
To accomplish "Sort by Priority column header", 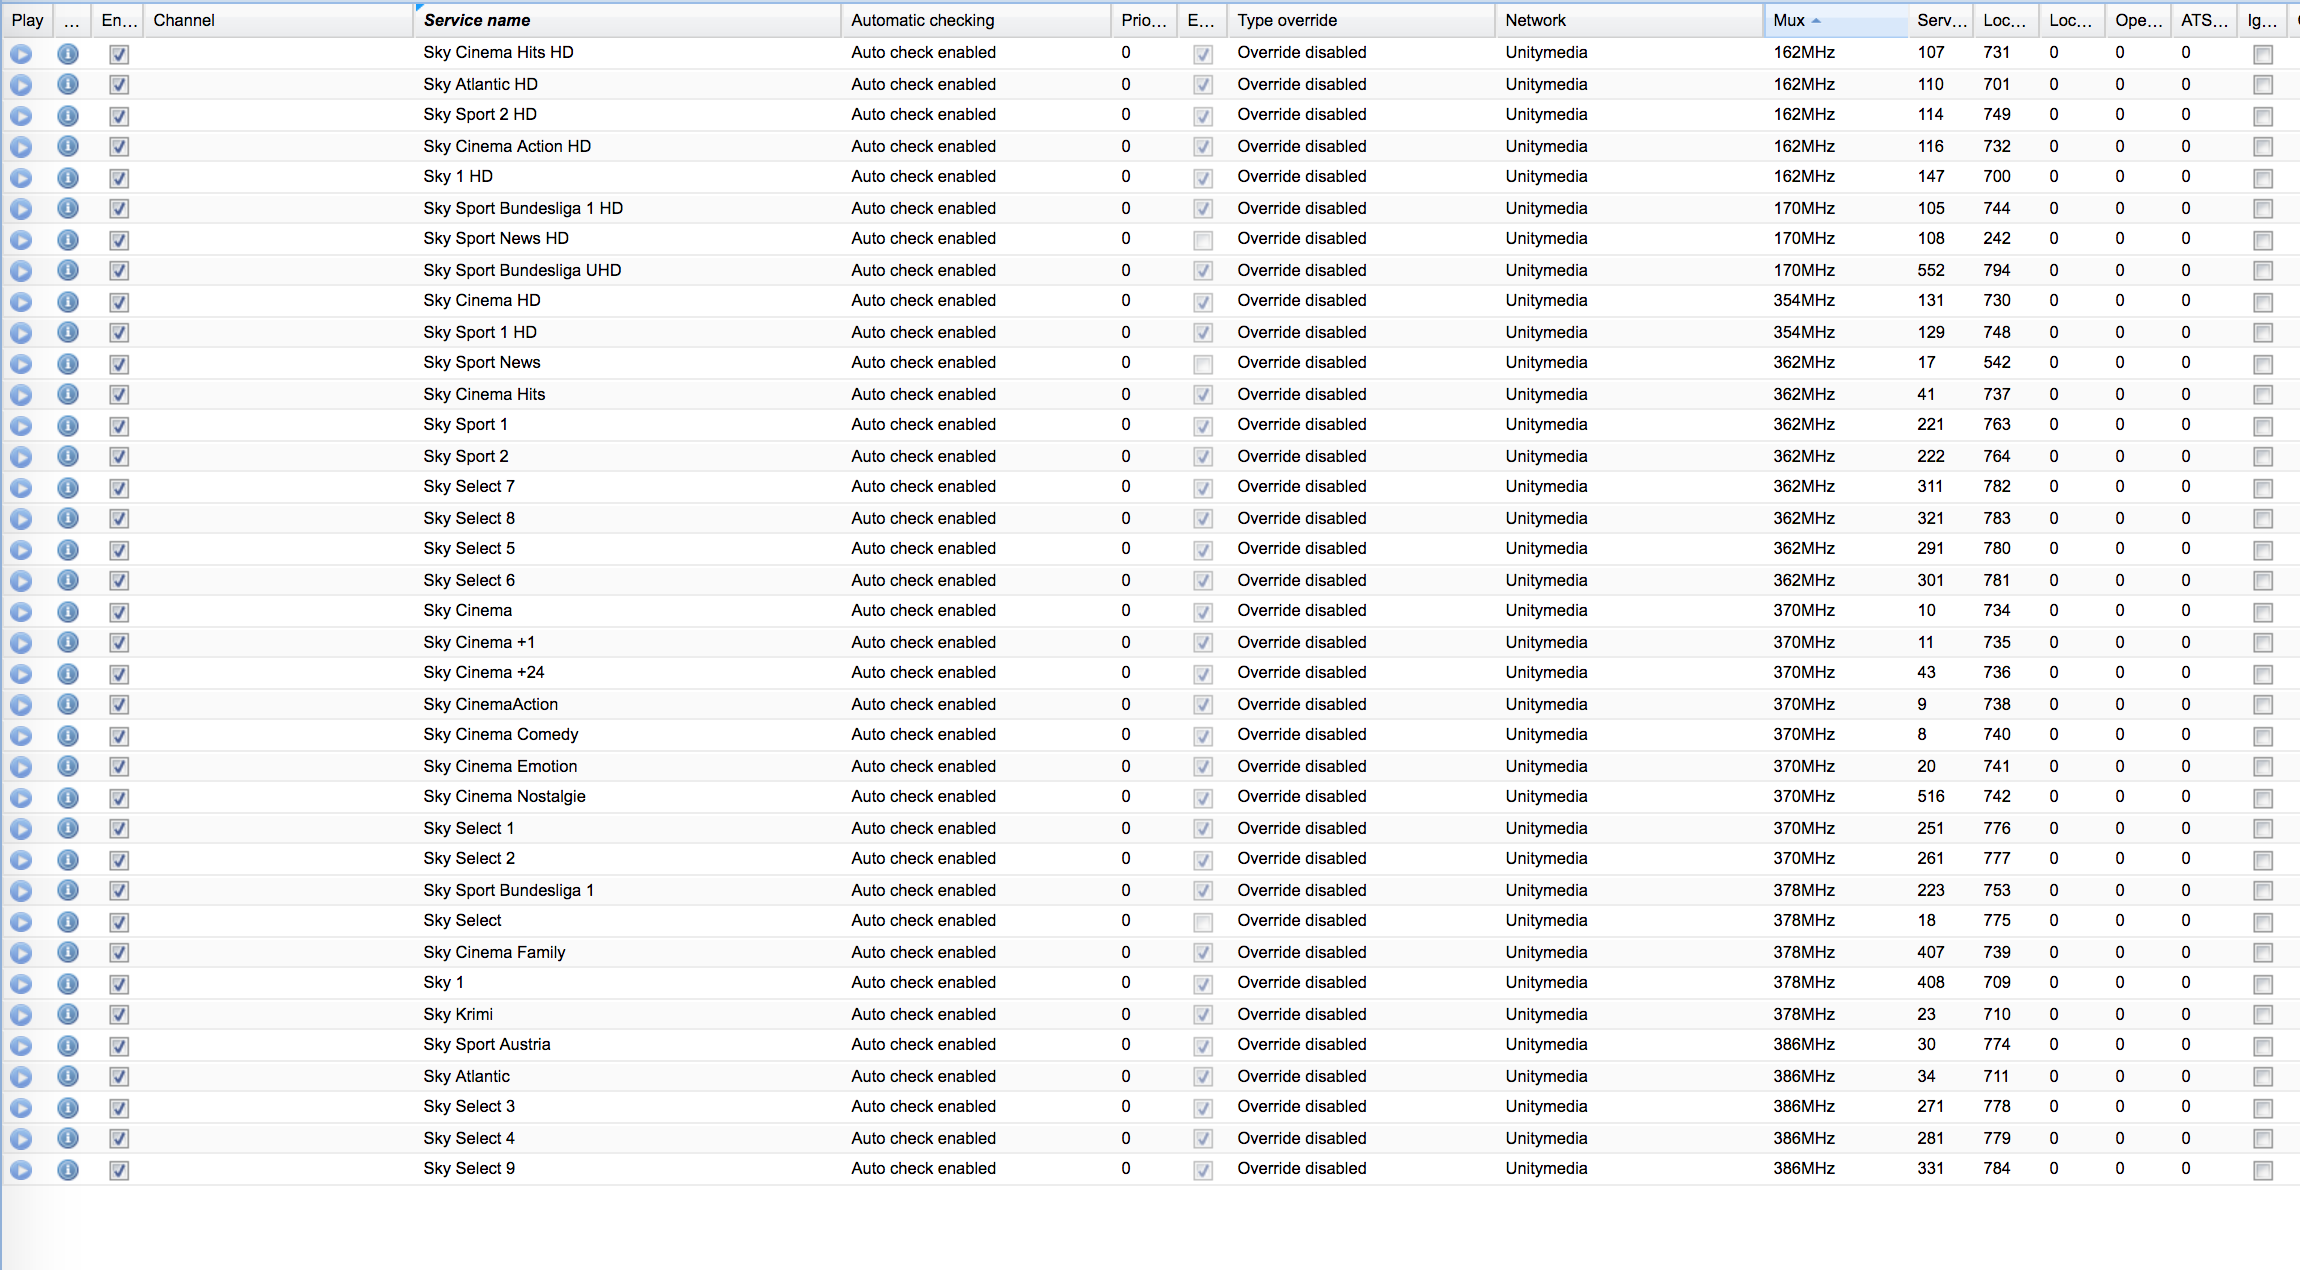I will [x=1144, y=20].
